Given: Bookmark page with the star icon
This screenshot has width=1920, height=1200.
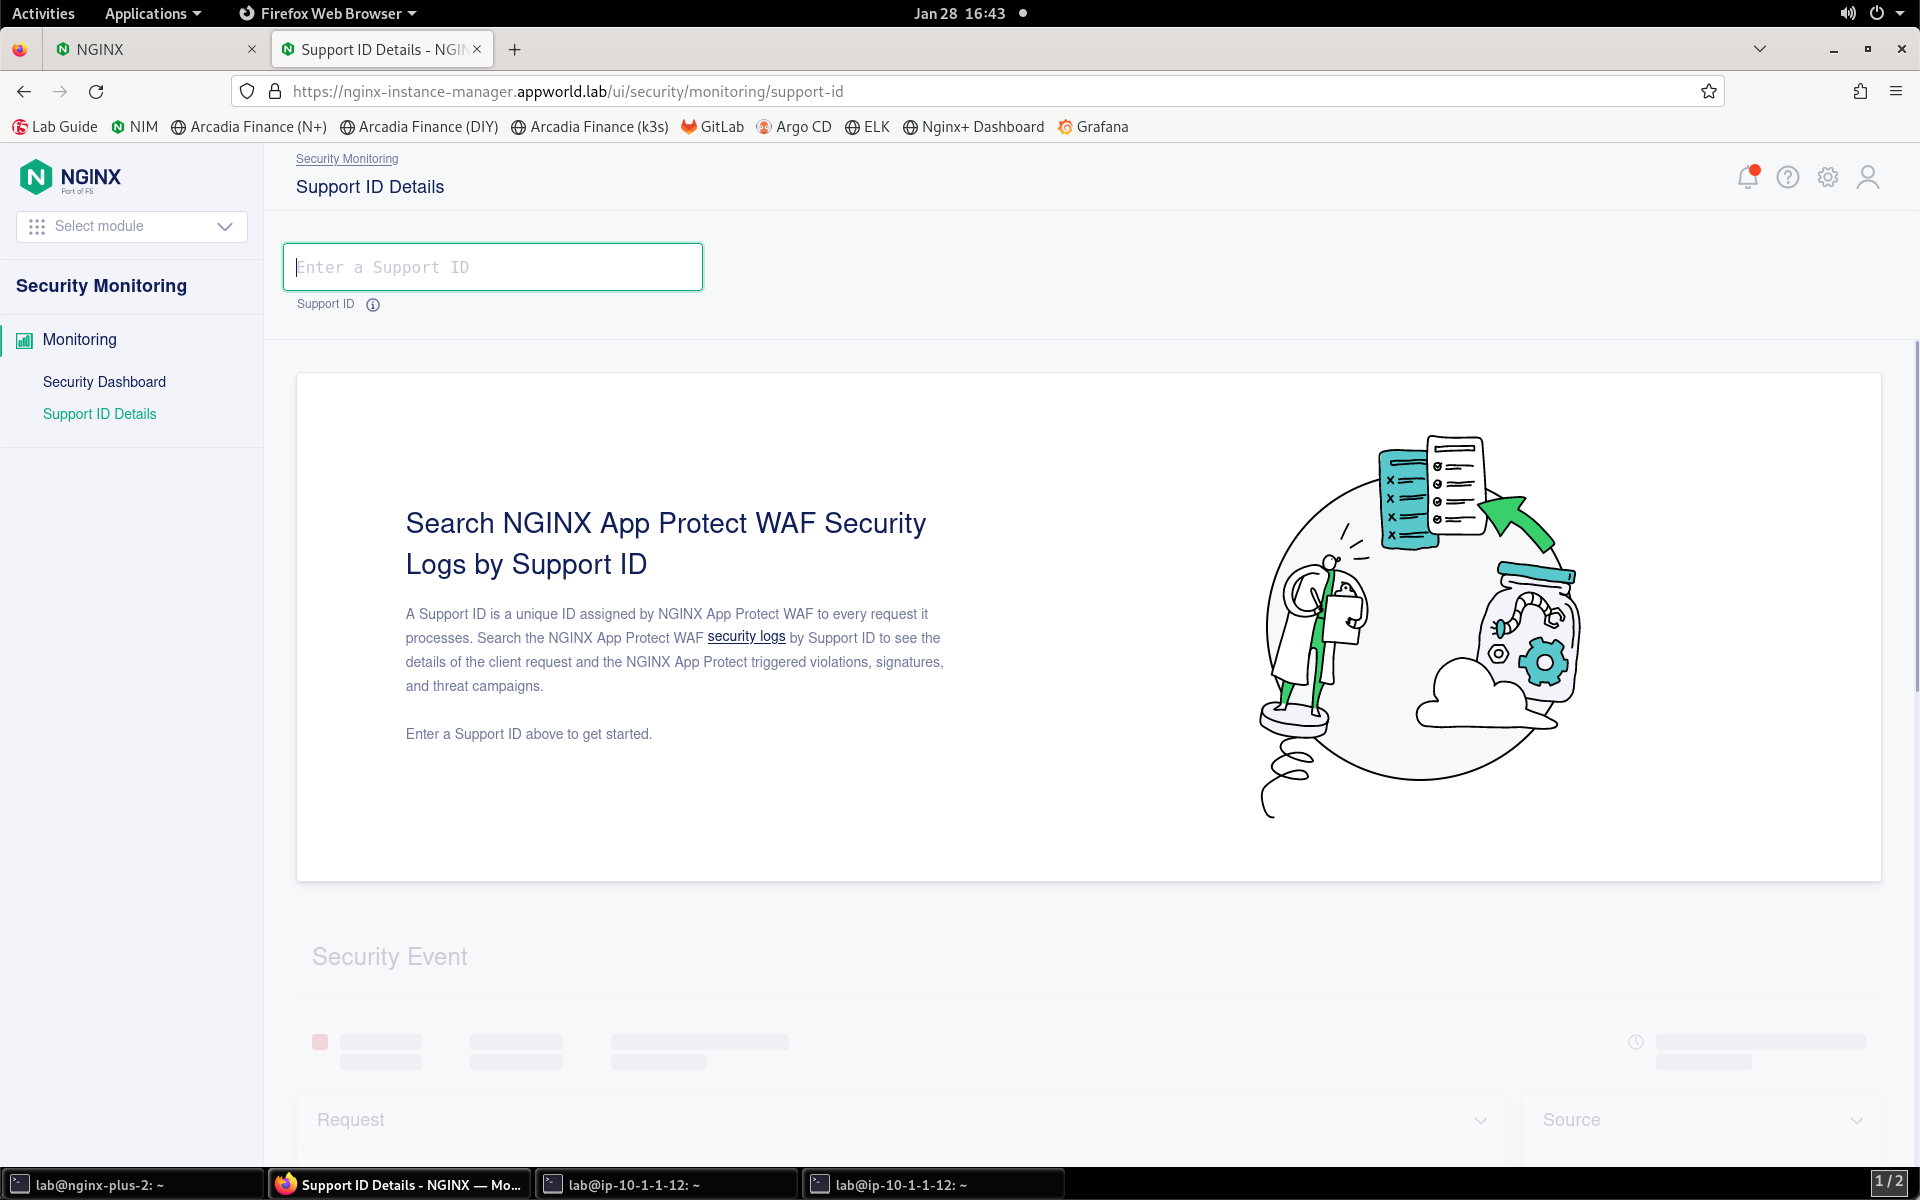Looking at the screenshot, I should [x=1709, y=92].
